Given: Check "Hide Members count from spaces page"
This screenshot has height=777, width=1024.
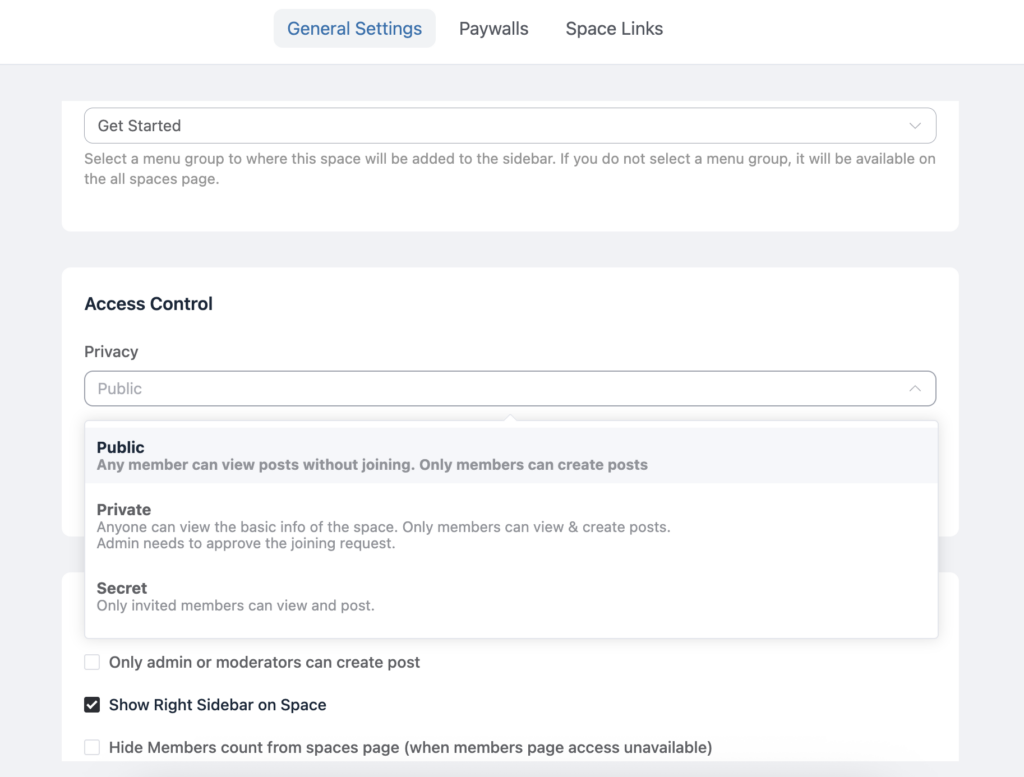Looking at the screenshot, I should (x=91, y=746).
